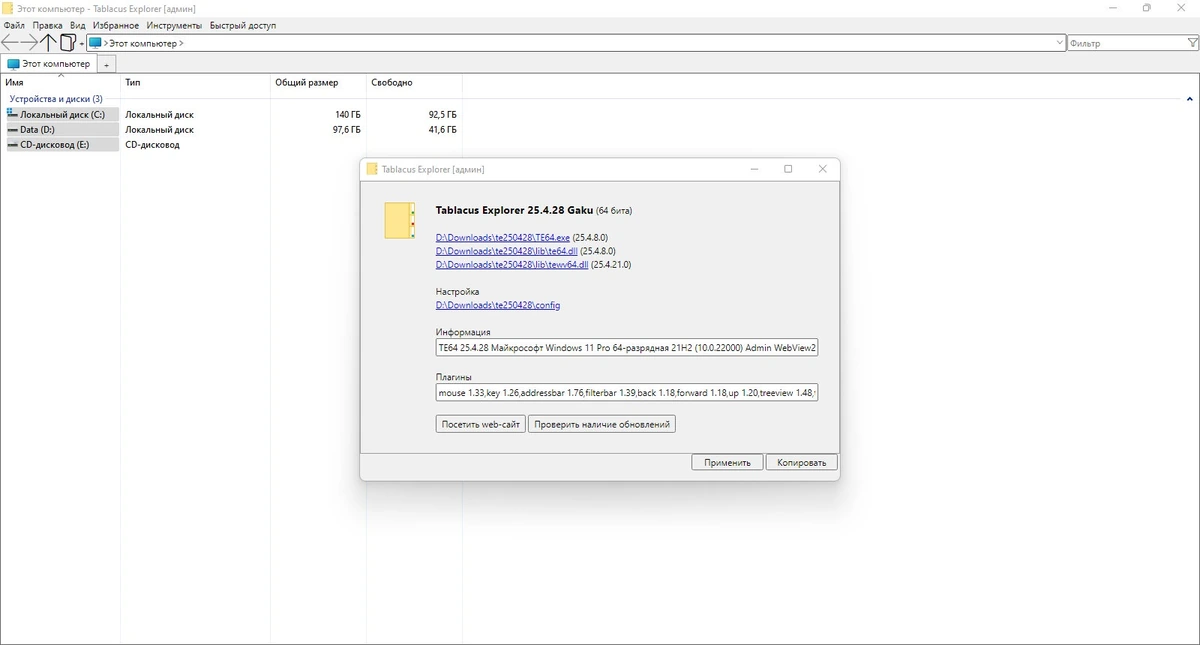Add a new tab with the plus button
This screenshot has height=645, width=1200.
[107, 64]
